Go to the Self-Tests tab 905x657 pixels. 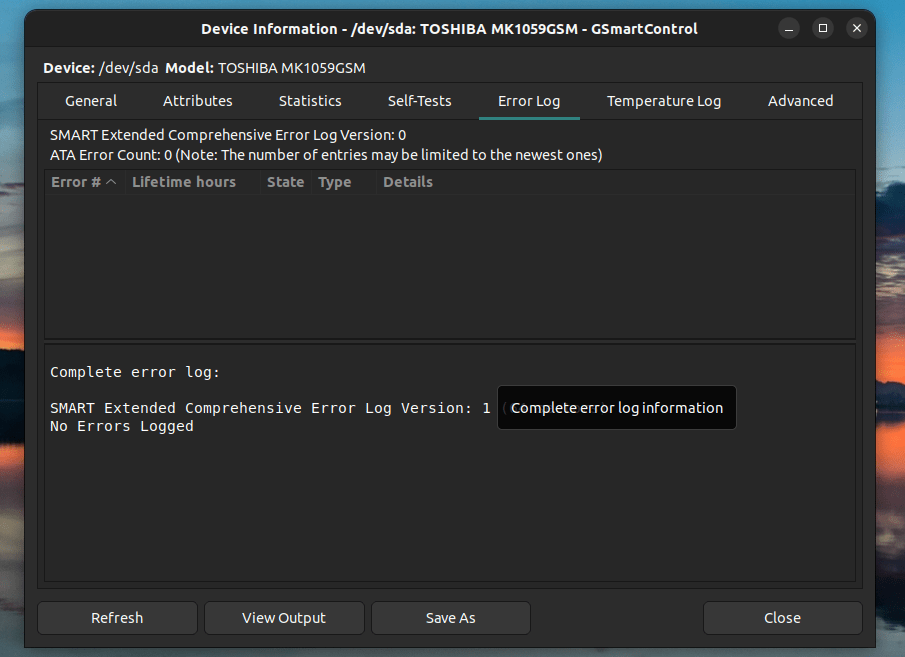tap(419, 101)
